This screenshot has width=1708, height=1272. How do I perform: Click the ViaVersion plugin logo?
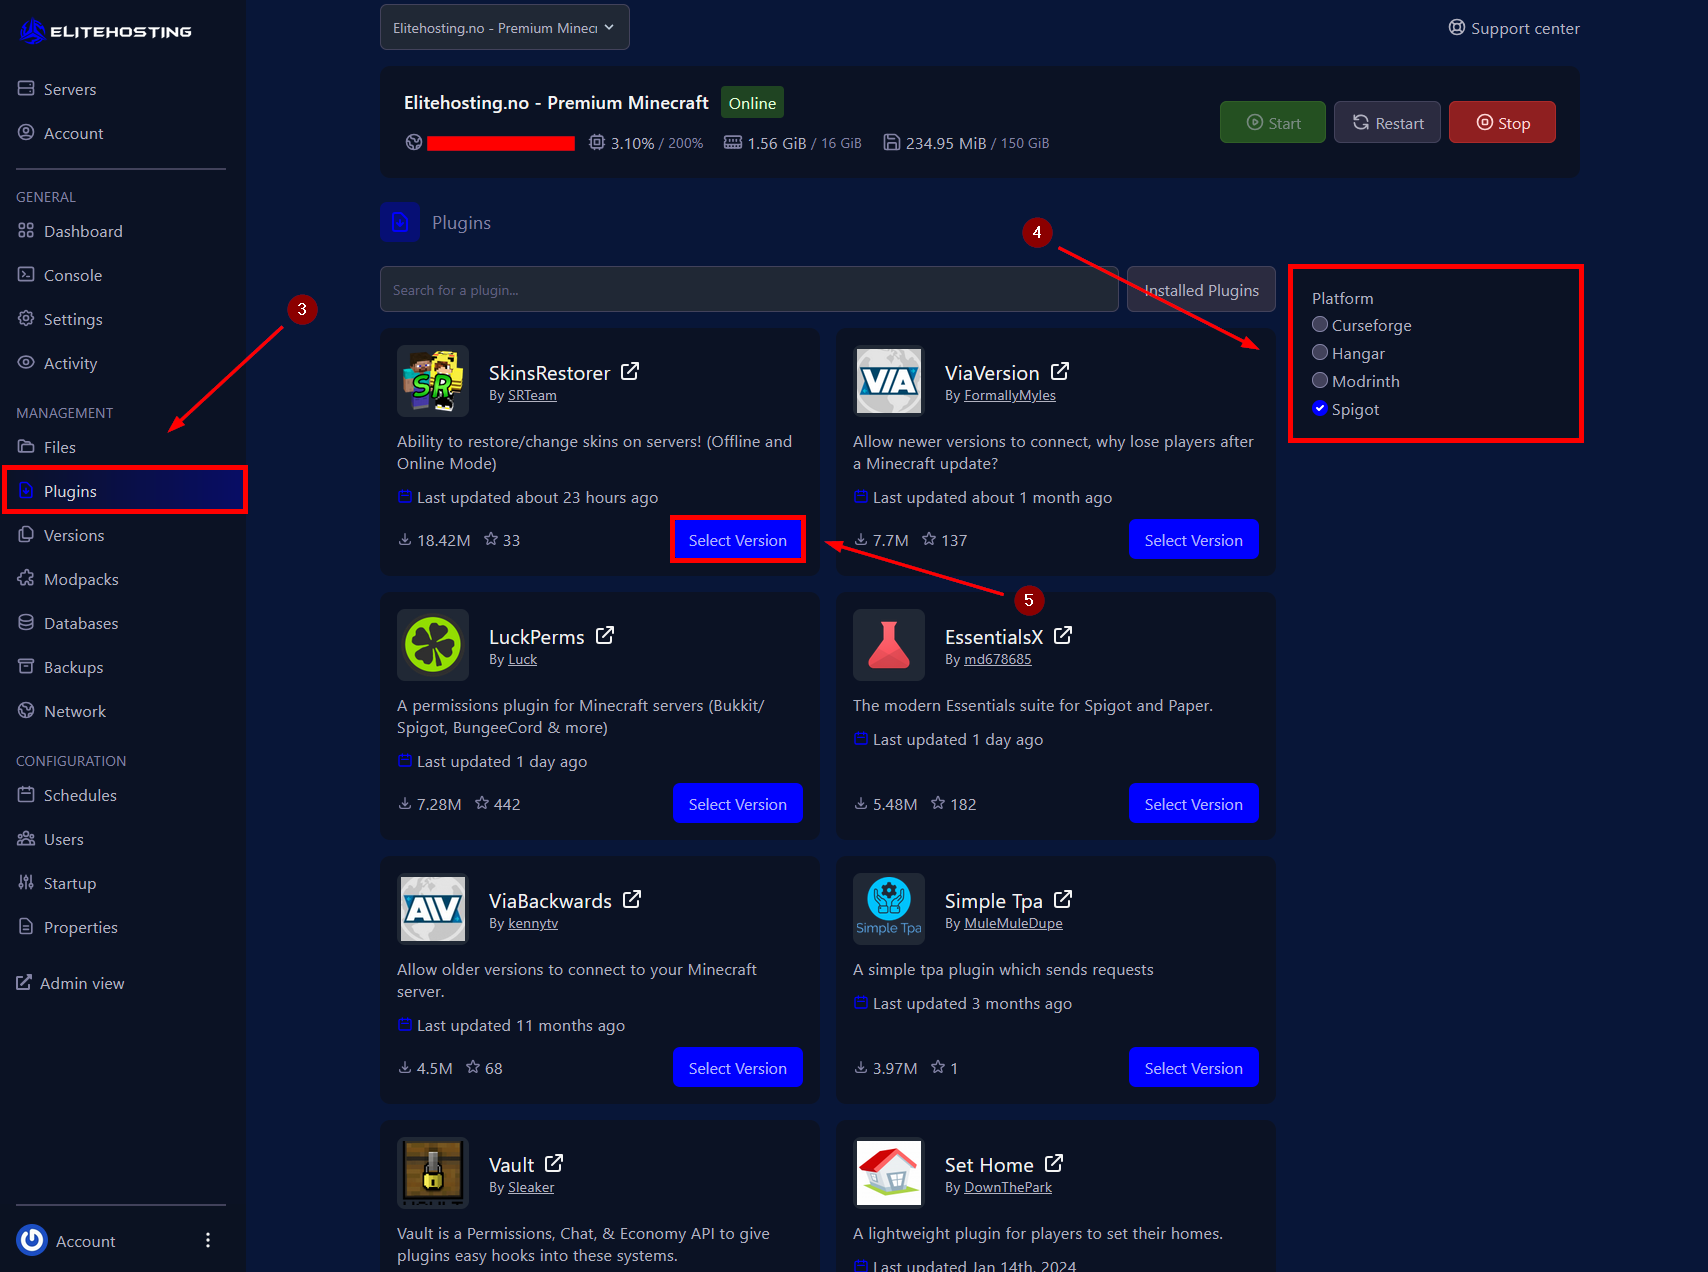point(889,381)
